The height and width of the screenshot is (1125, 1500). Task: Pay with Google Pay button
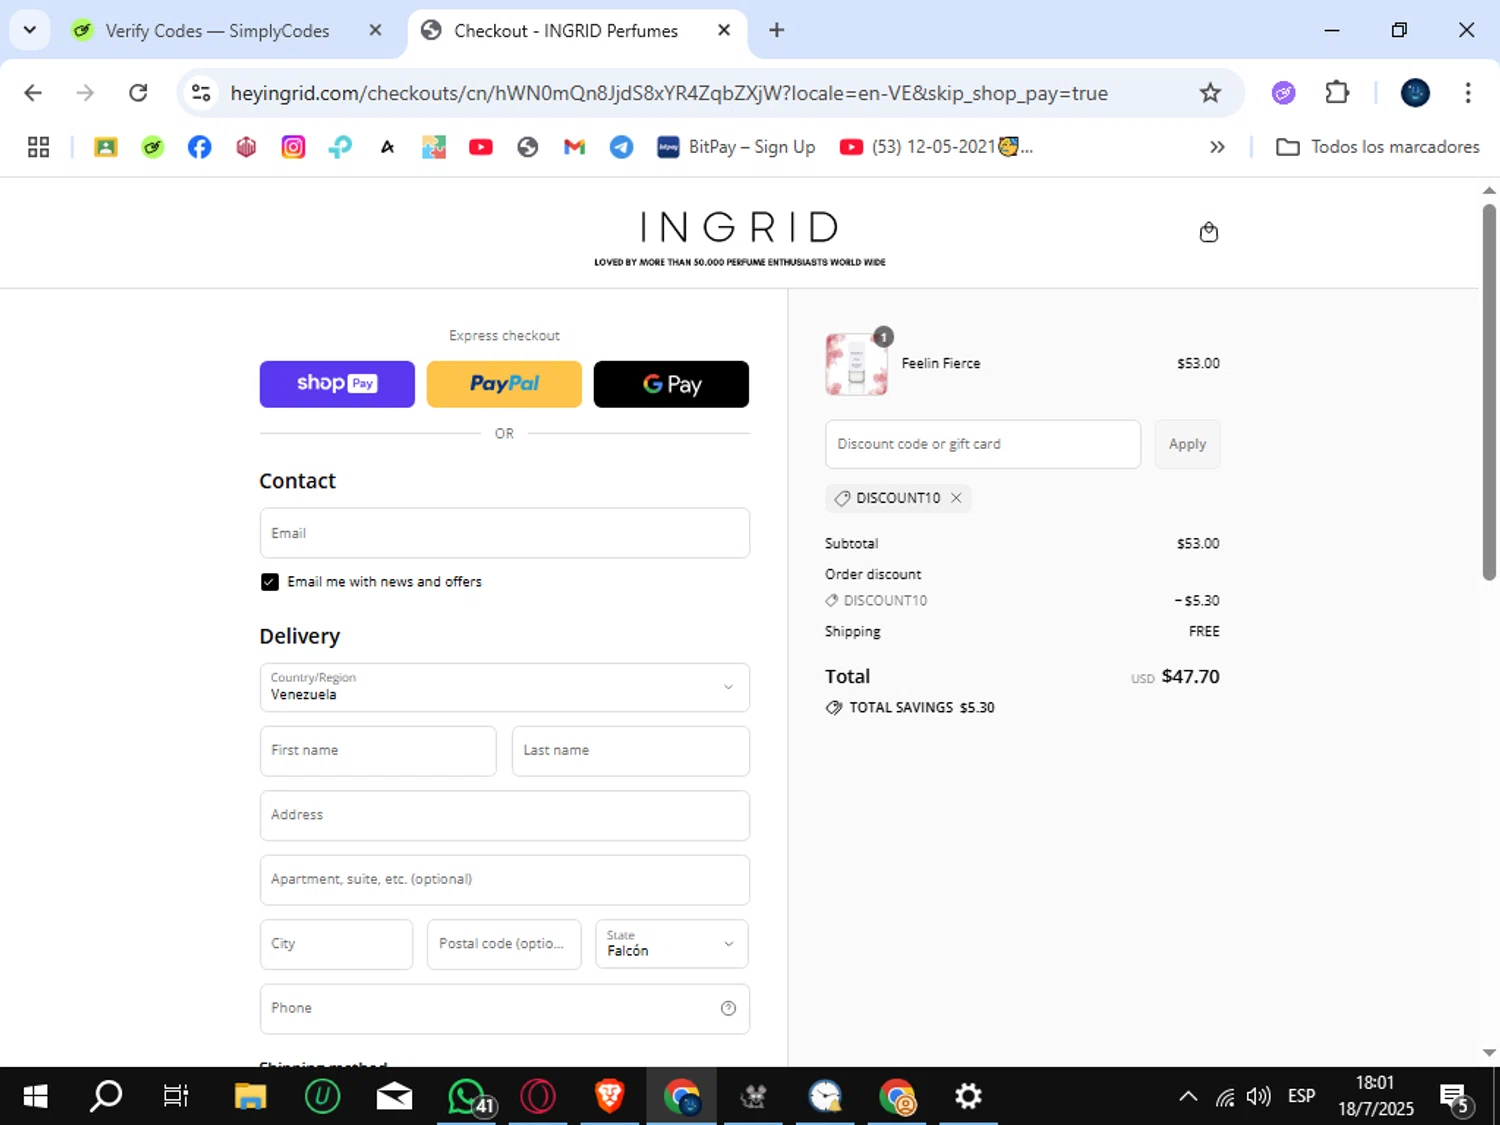pos(671,384)
